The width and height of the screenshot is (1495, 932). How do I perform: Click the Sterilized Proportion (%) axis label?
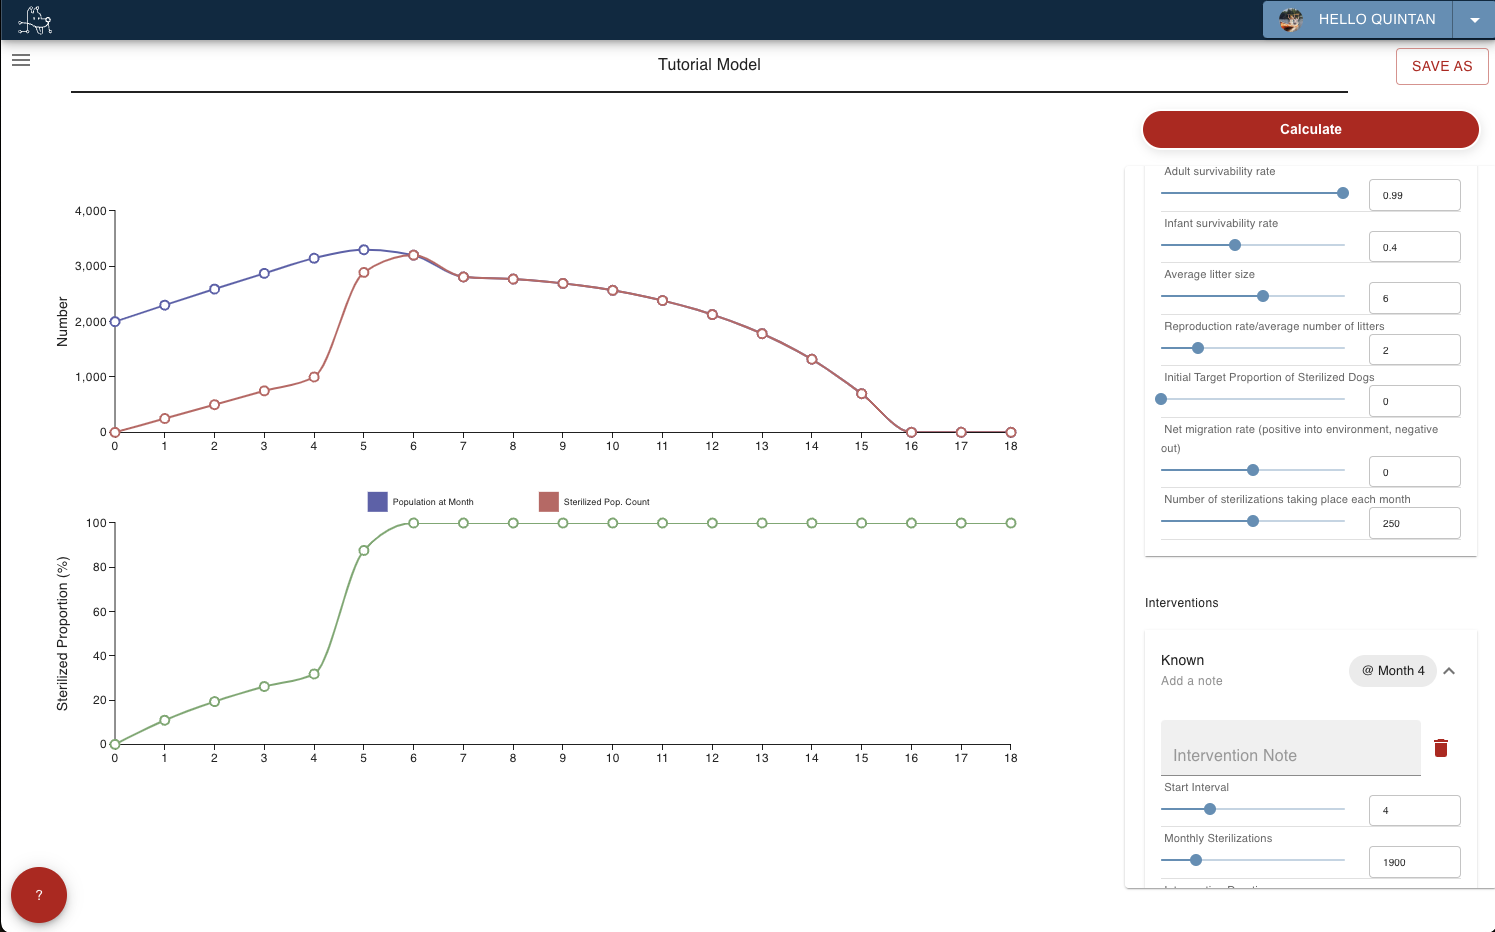(x=63, y=634)
